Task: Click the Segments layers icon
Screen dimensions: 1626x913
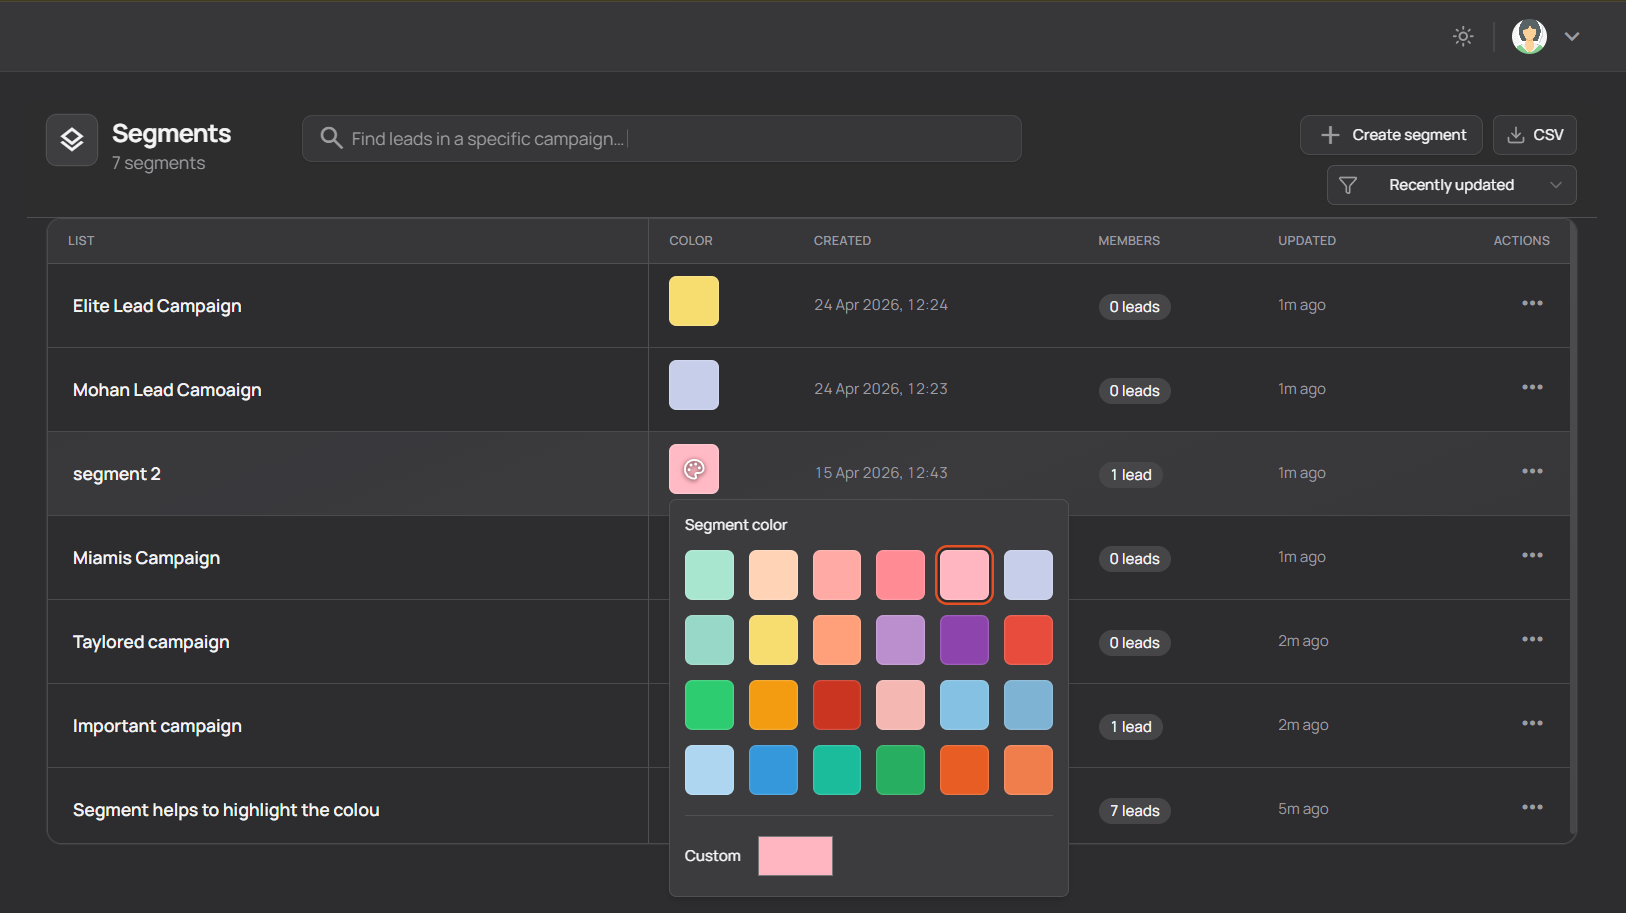Action: pos(72,140)
